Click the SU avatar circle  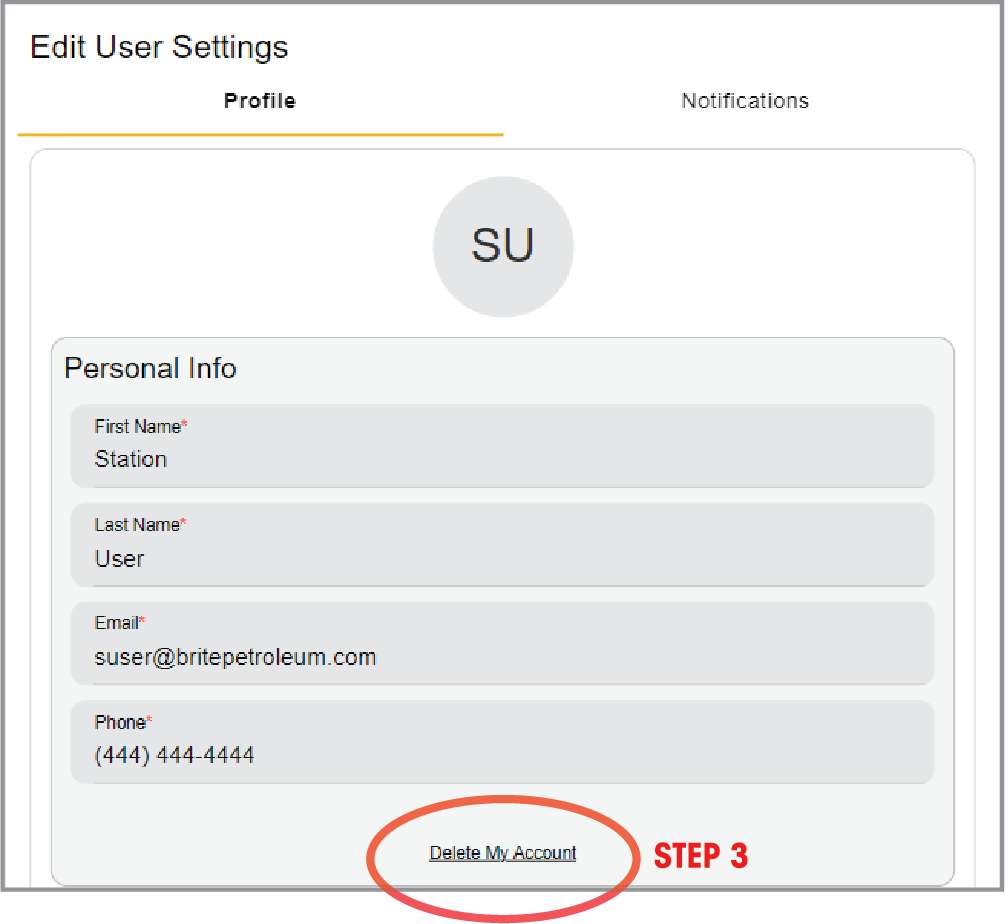503,247
